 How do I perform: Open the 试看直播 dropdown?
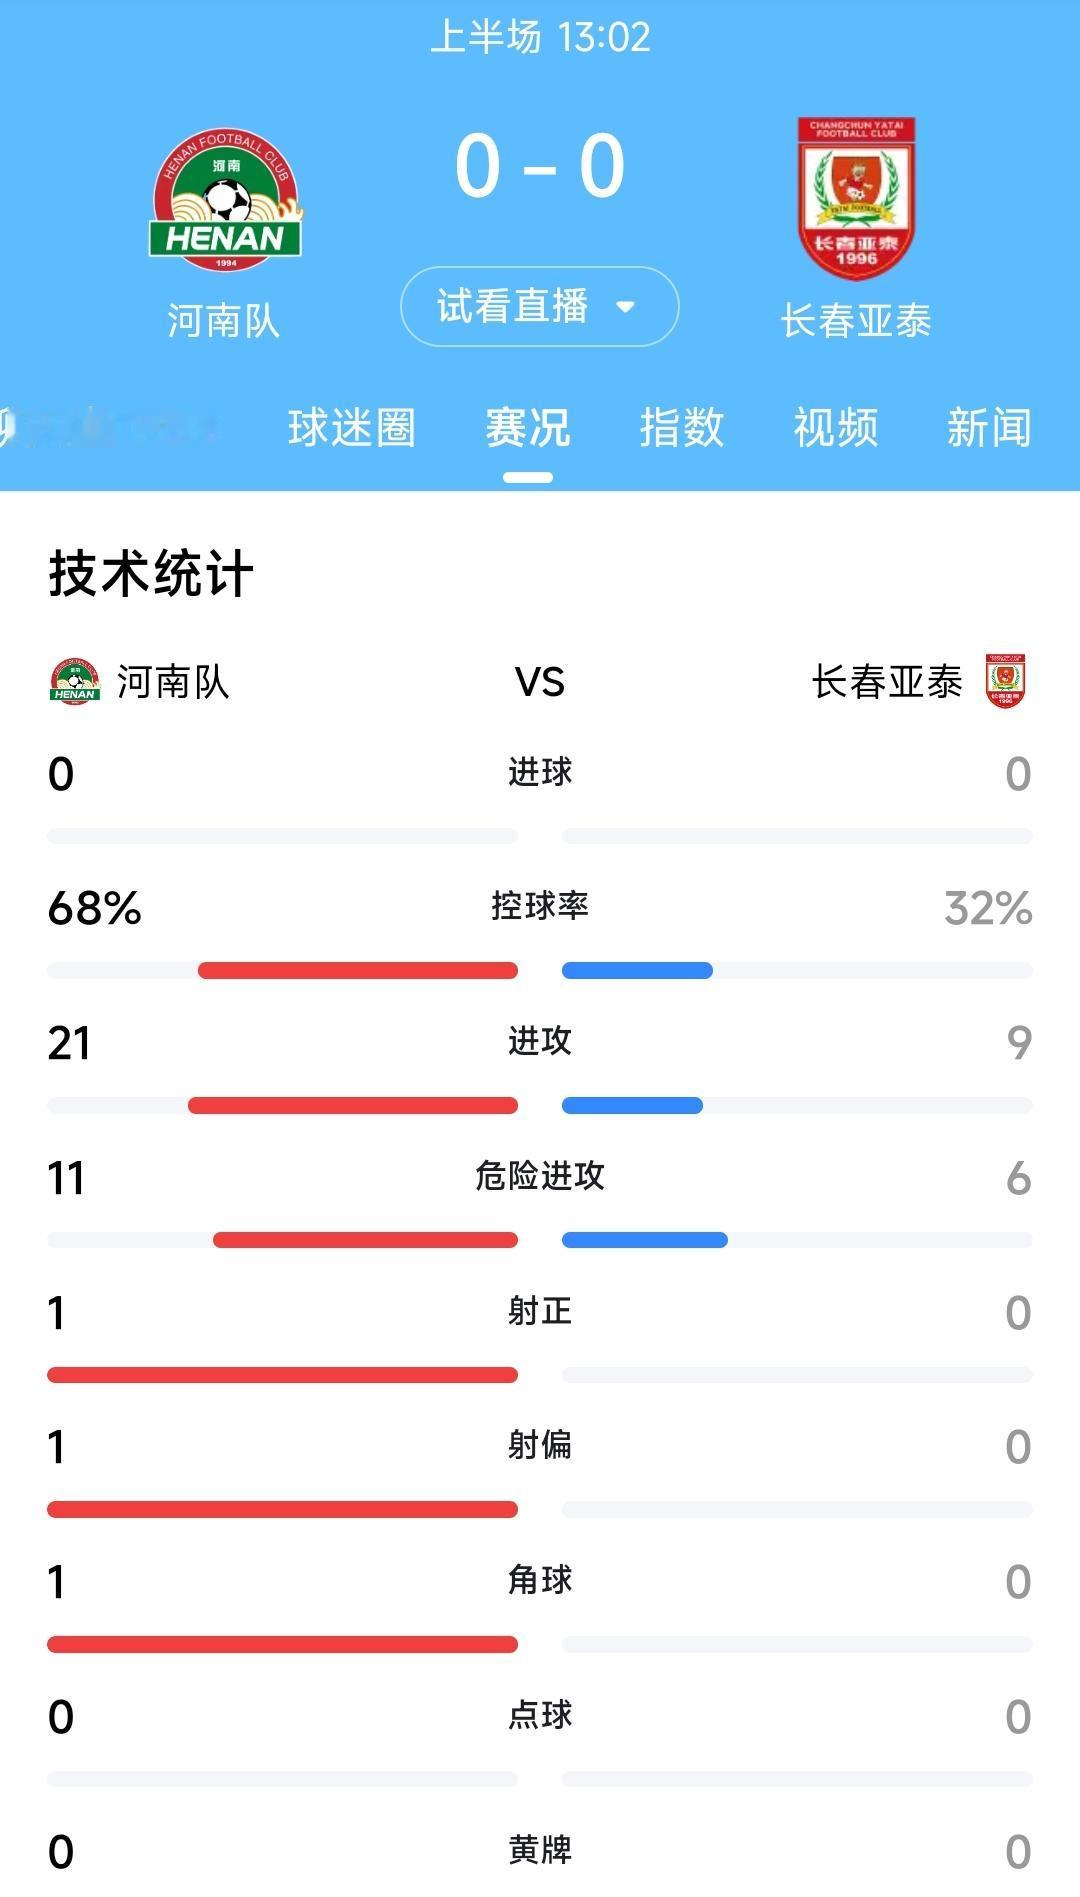click(x=540, y=306)
